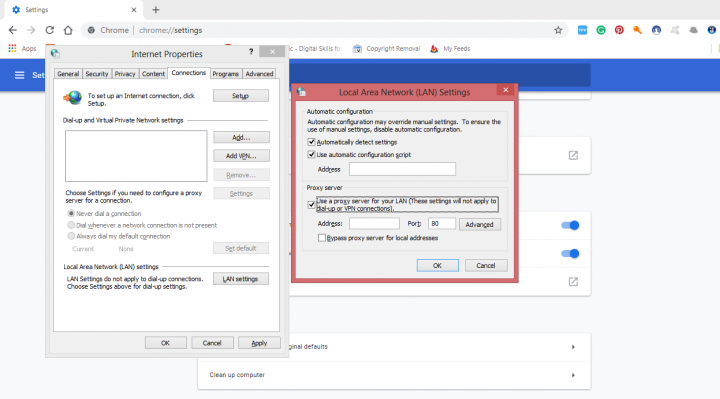Click the browser Forward arrow
The width and height of the screenshot is (720, 399).
click(x=31, y=30)
